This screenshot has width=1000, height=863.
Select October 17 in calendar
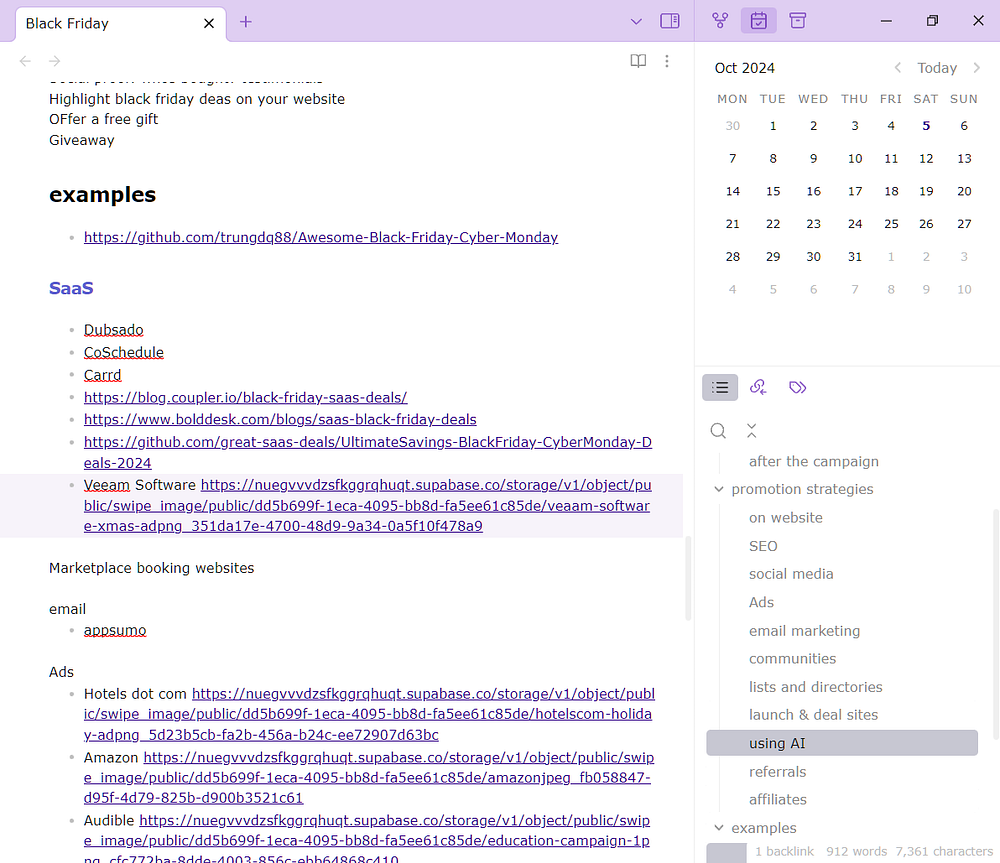[x=855, y=191]
